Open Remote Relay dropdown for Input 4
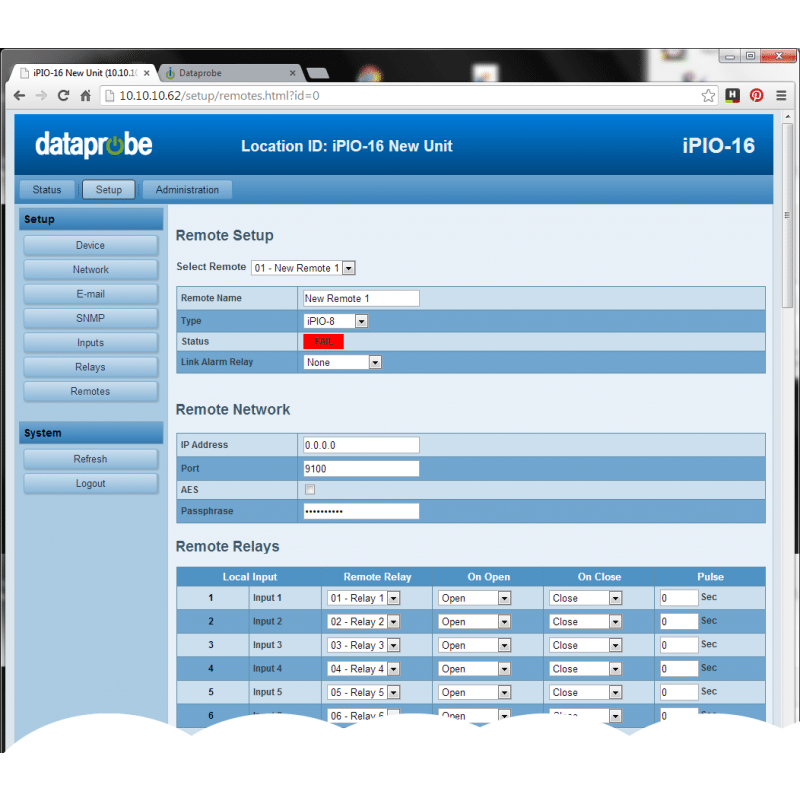 click(x=363, y=669)
